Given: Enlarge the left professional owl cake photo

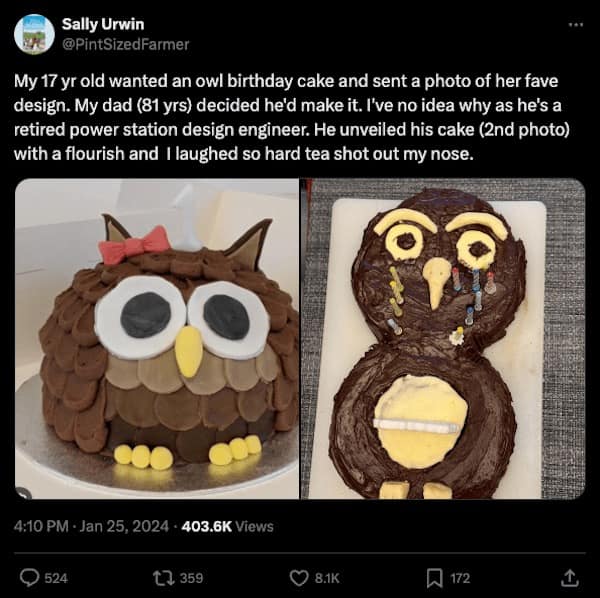Looking at the screenshot, I should (156, 338).
